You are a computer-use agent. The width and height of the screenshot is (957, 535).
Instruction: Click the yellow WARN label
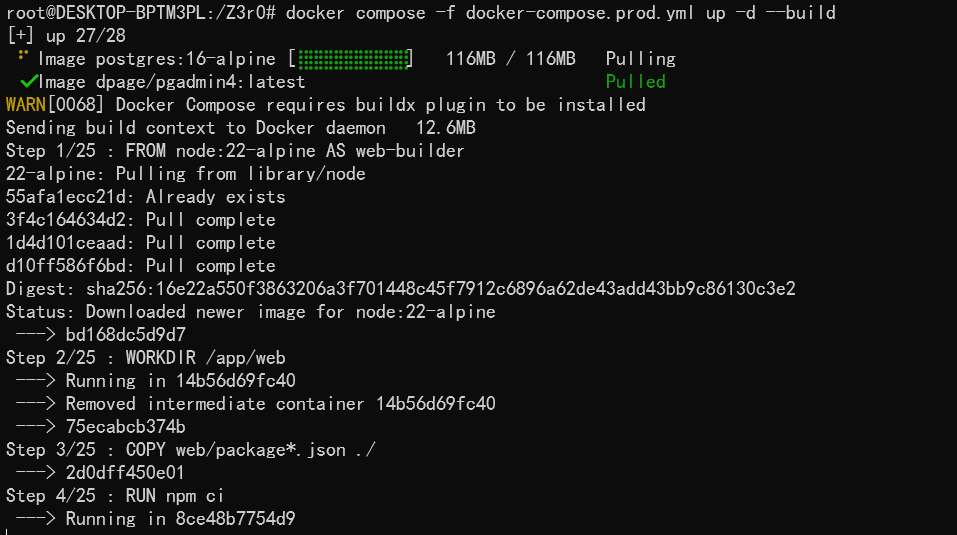point(26,105)
